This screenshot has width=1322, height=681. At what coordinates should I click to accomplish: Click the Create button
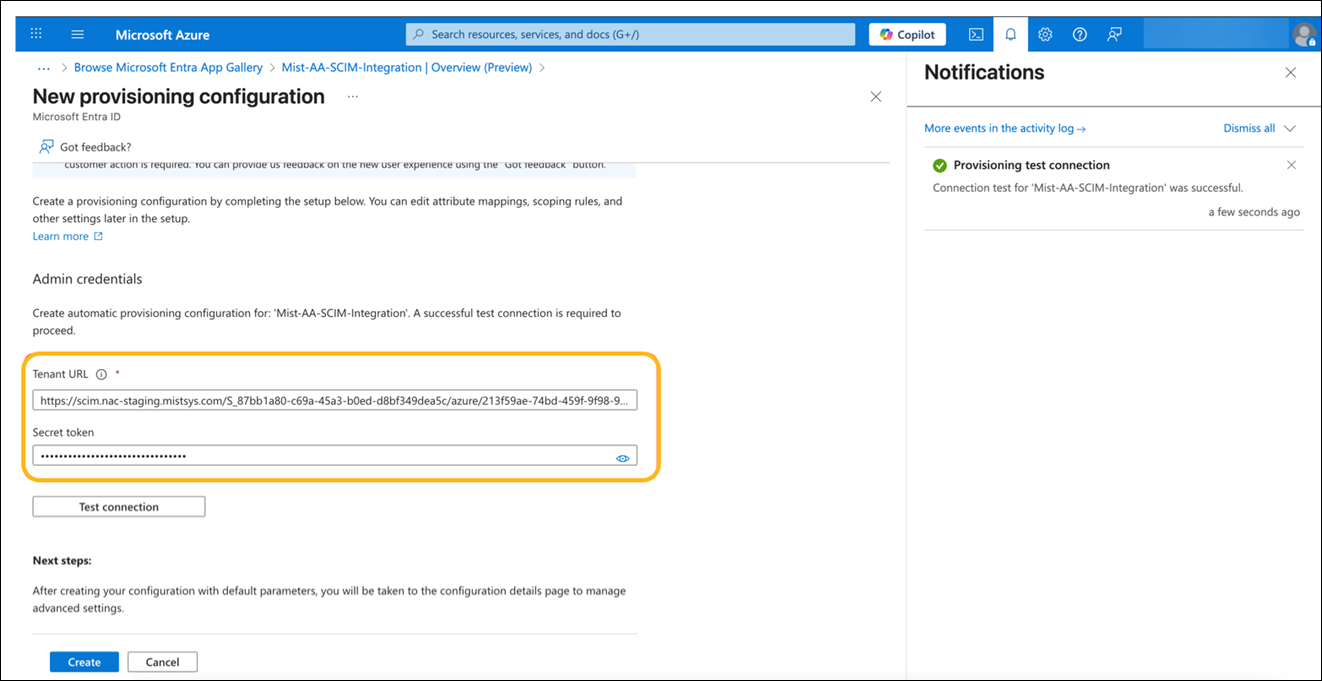[84, 661]
